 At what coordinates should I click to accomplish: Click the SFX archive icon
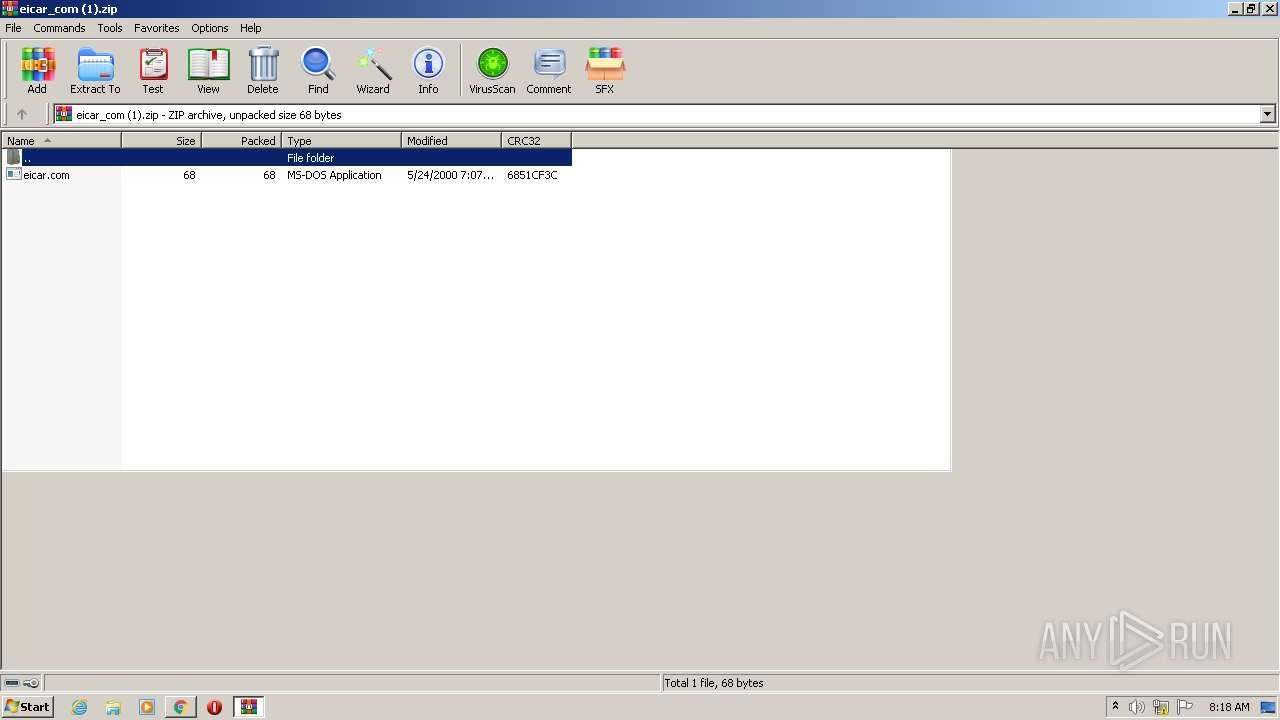click(604, 71)
